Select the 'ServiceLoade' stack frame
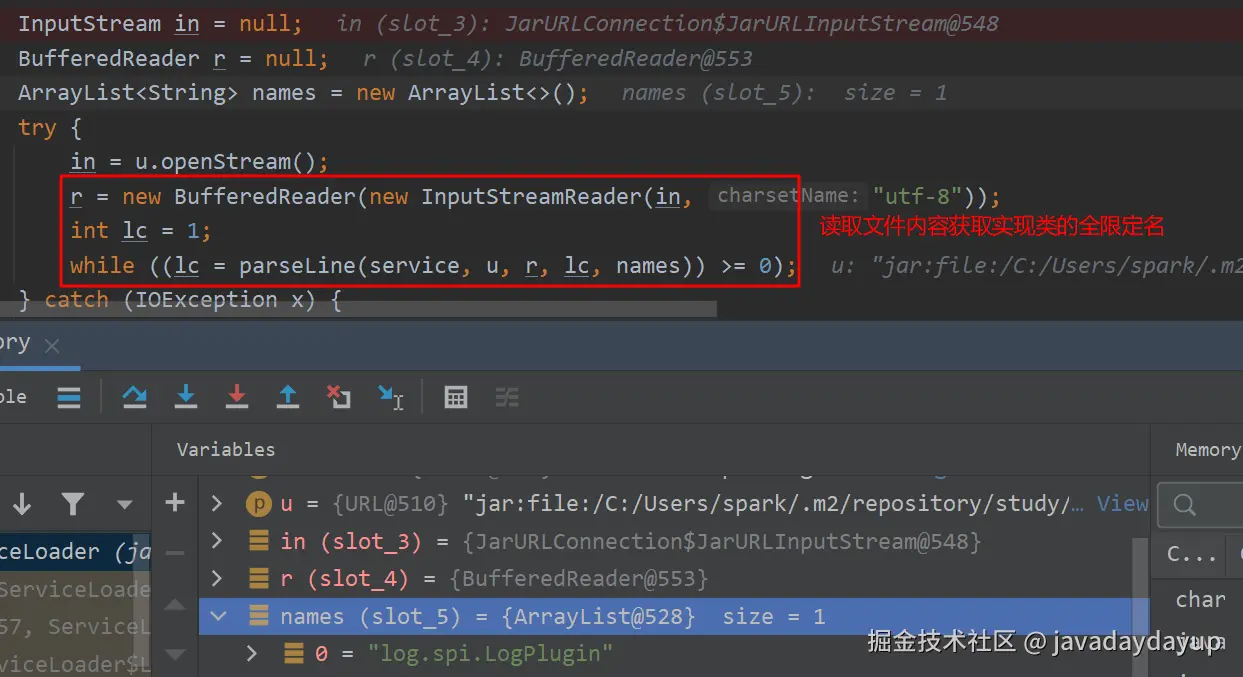The width and height of the screenshot is (1243, 677). (75, 589)
